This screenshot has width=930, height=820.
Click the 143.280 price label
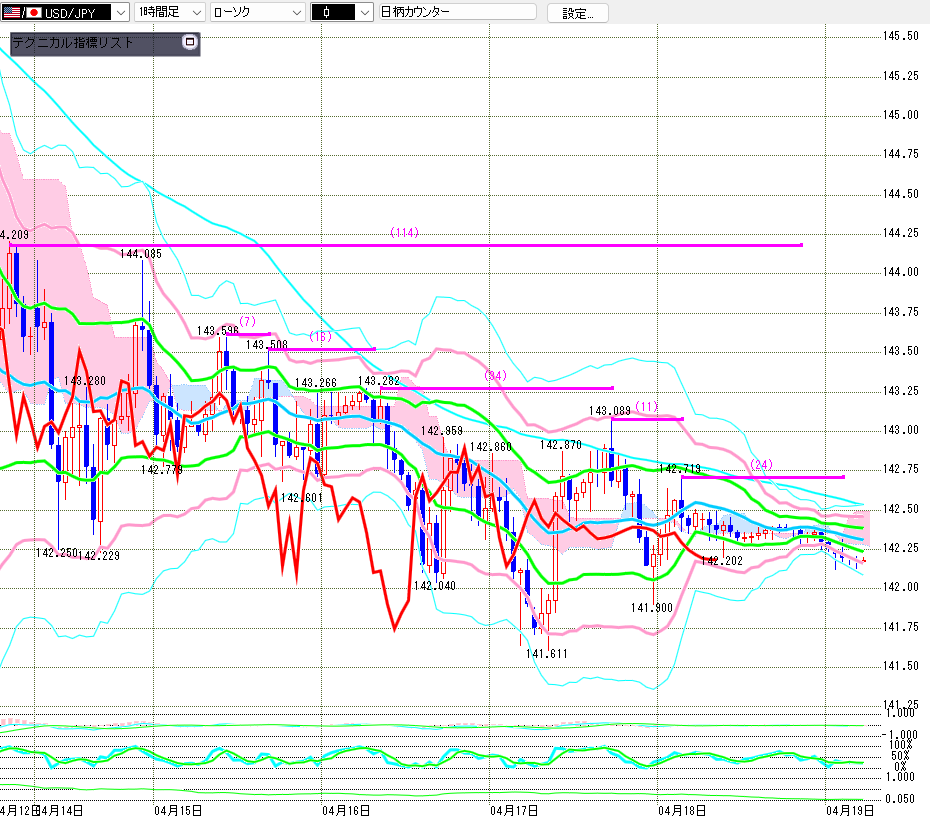pyautogui.click(x=85, y=381)
